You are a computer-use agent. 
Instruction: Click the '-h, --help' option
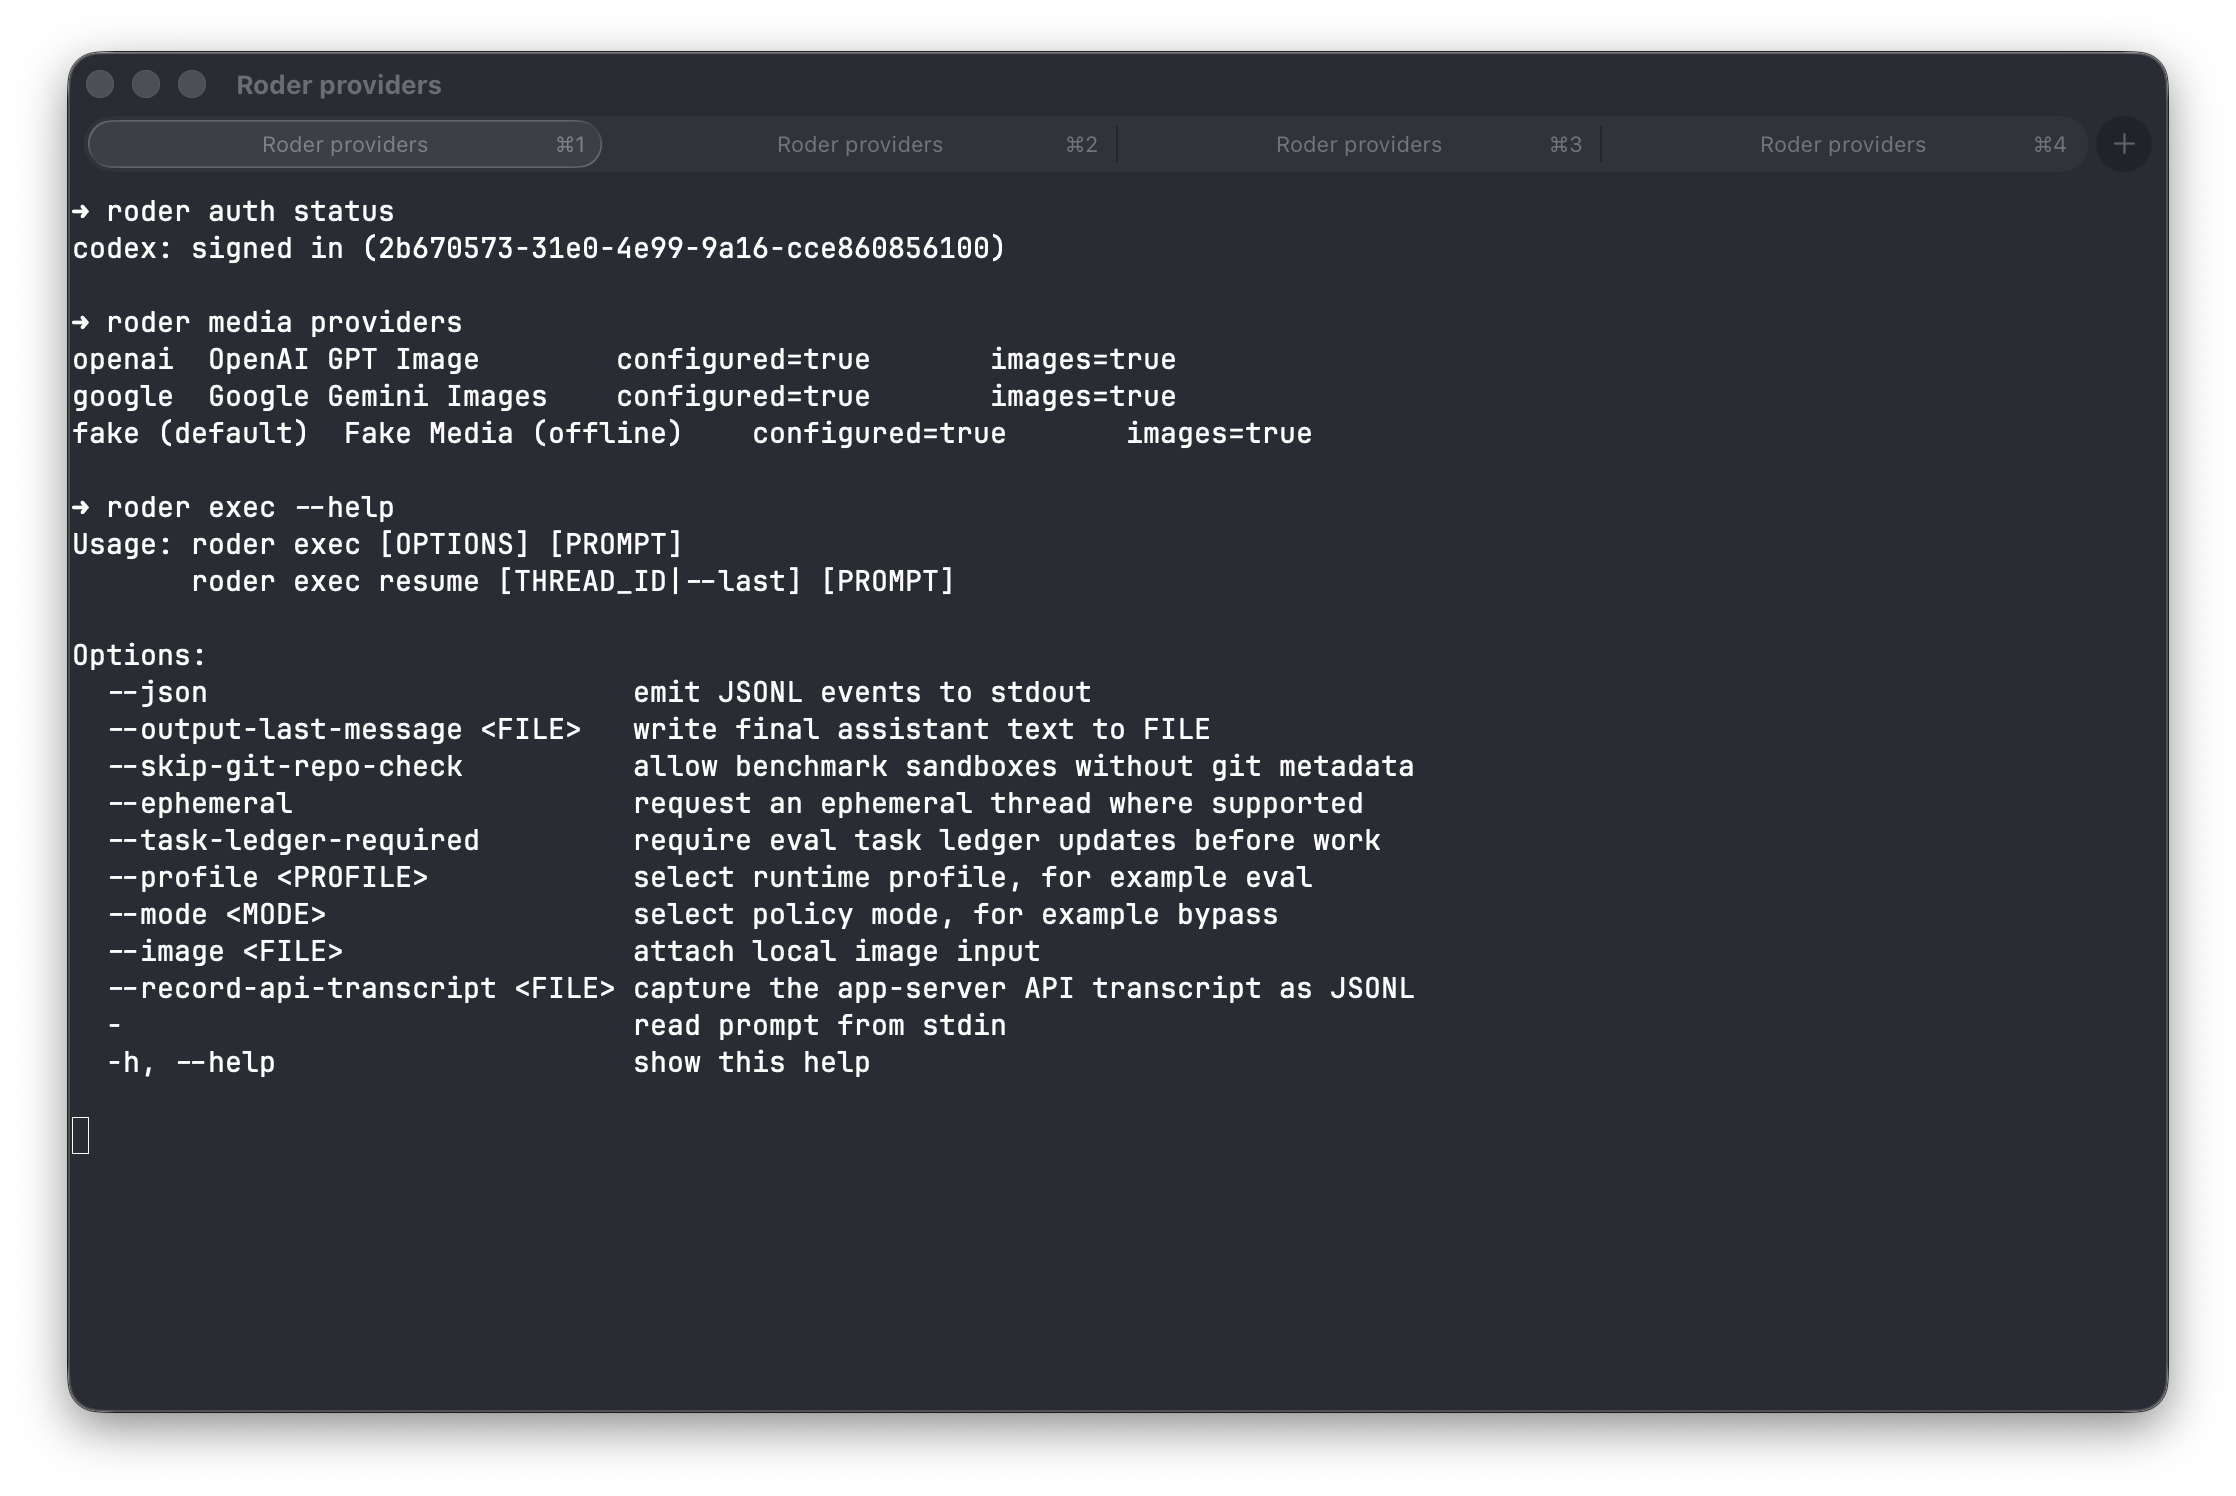pos(191,1062)
